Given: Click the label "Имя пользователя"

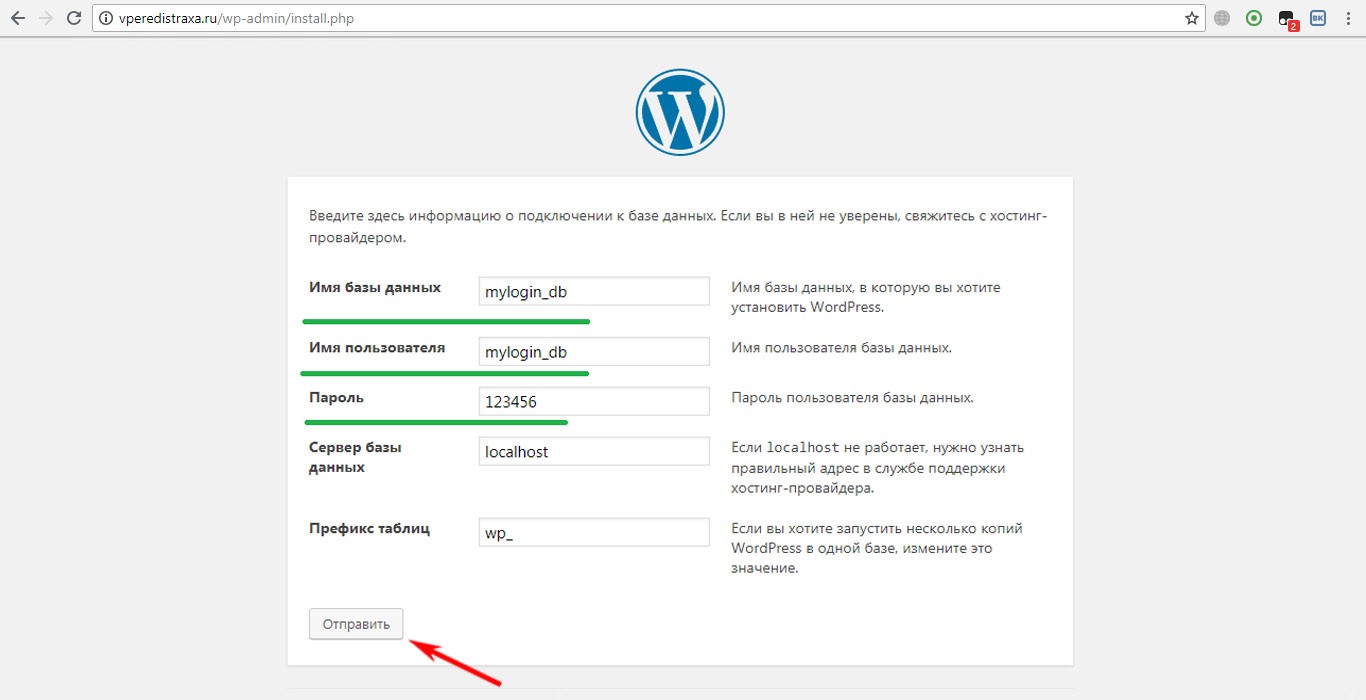Looking at the screenshot, I should coord(377,348).
